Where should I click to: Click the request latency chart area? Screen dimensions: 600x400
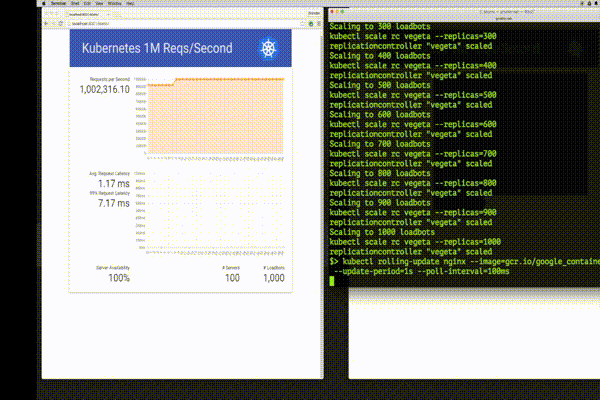pyautogui.click(x=215, y=211)
